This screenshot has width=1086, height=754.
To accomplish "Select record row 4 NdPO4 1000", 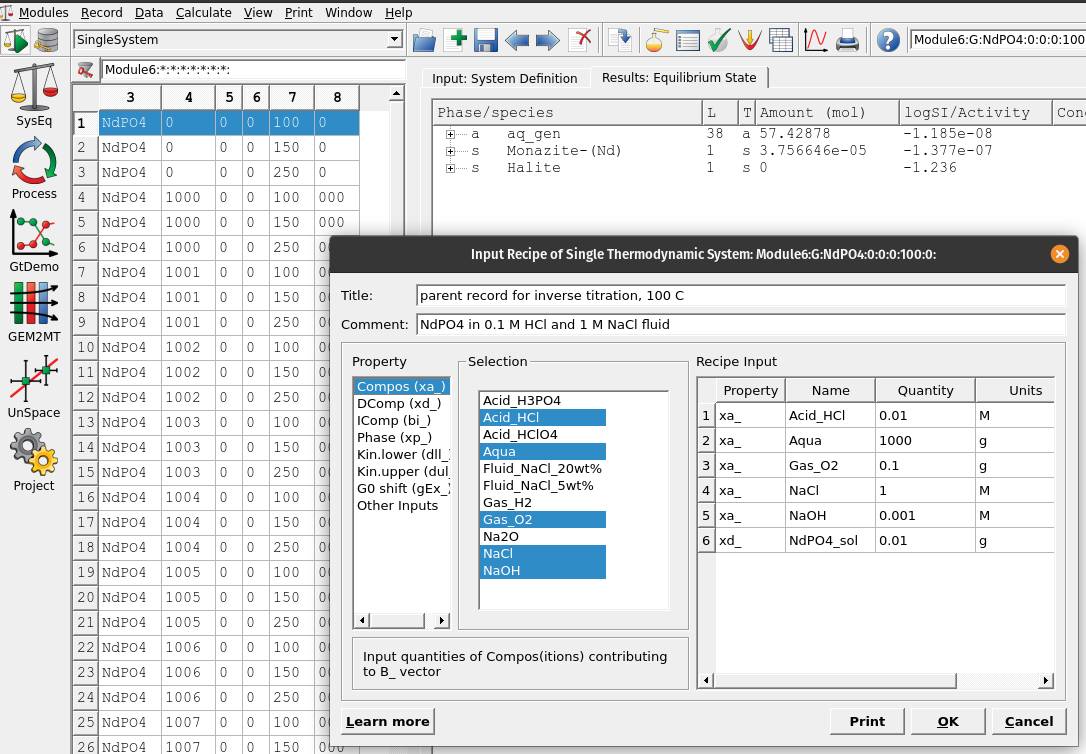I will 229,197.
